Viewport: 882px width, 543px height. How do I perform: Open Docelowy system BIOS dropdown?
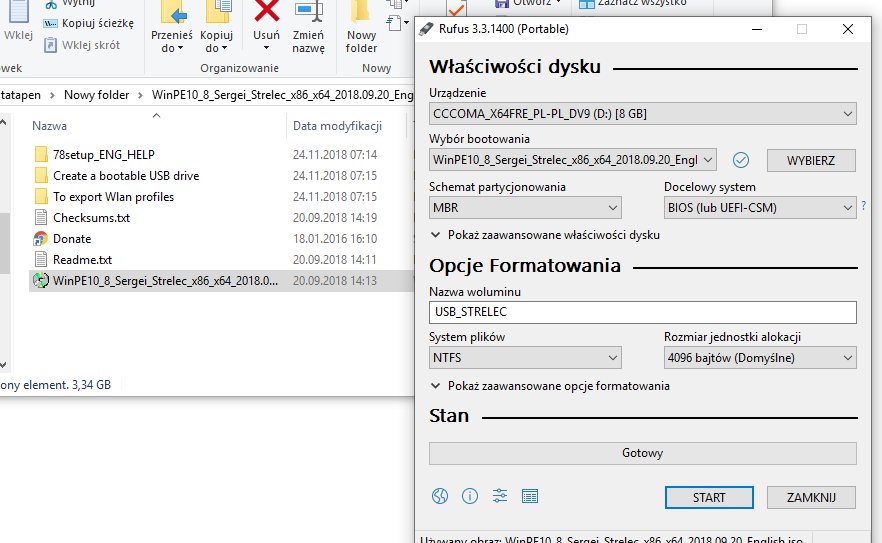[x=760, y=208]
